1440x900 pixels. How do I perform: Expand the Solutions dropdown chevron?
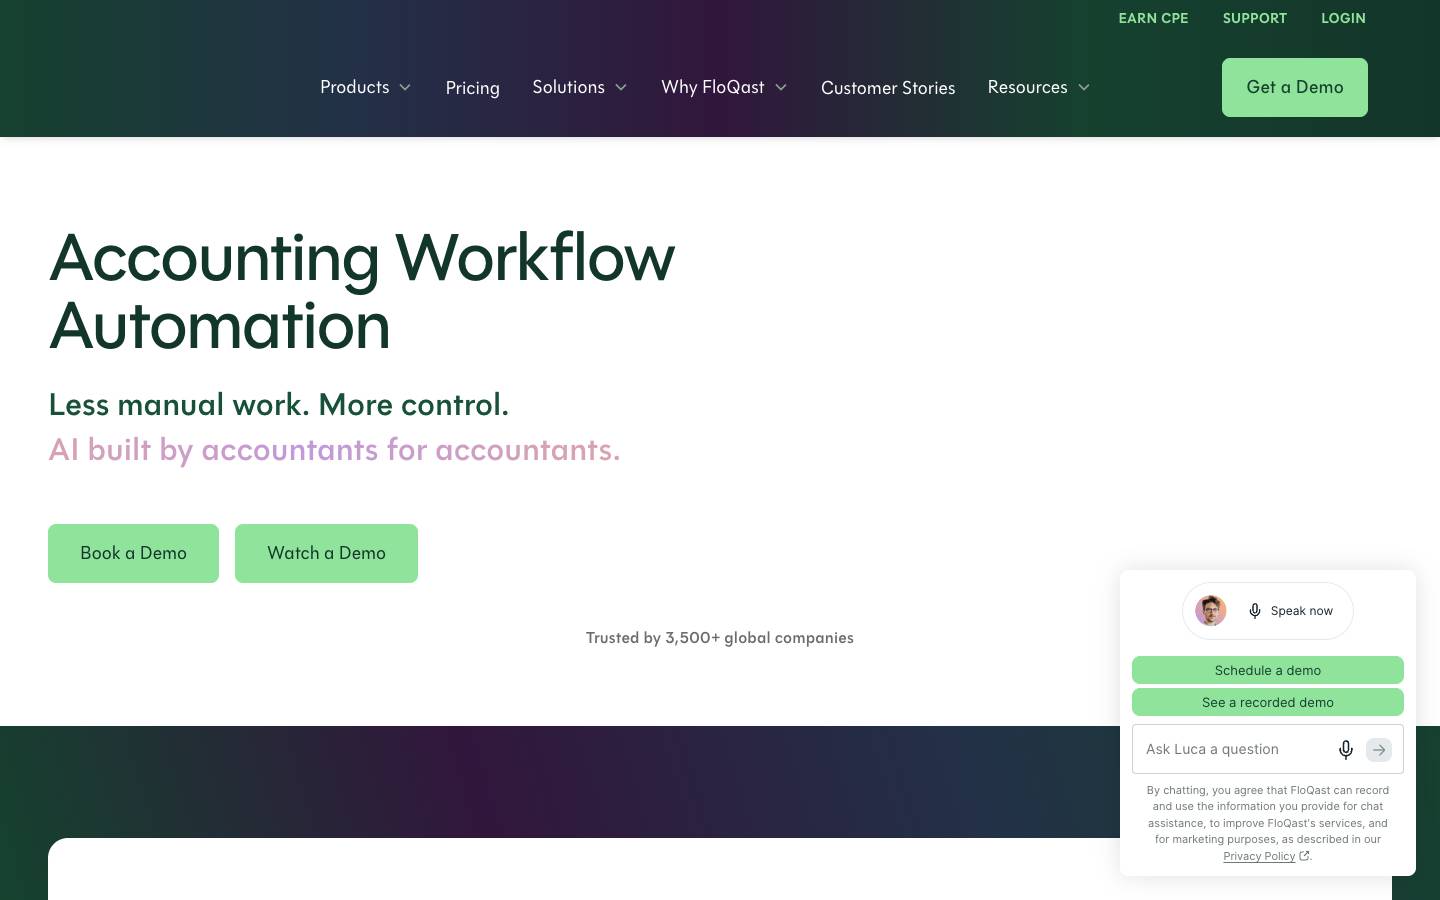pos(621,88)
